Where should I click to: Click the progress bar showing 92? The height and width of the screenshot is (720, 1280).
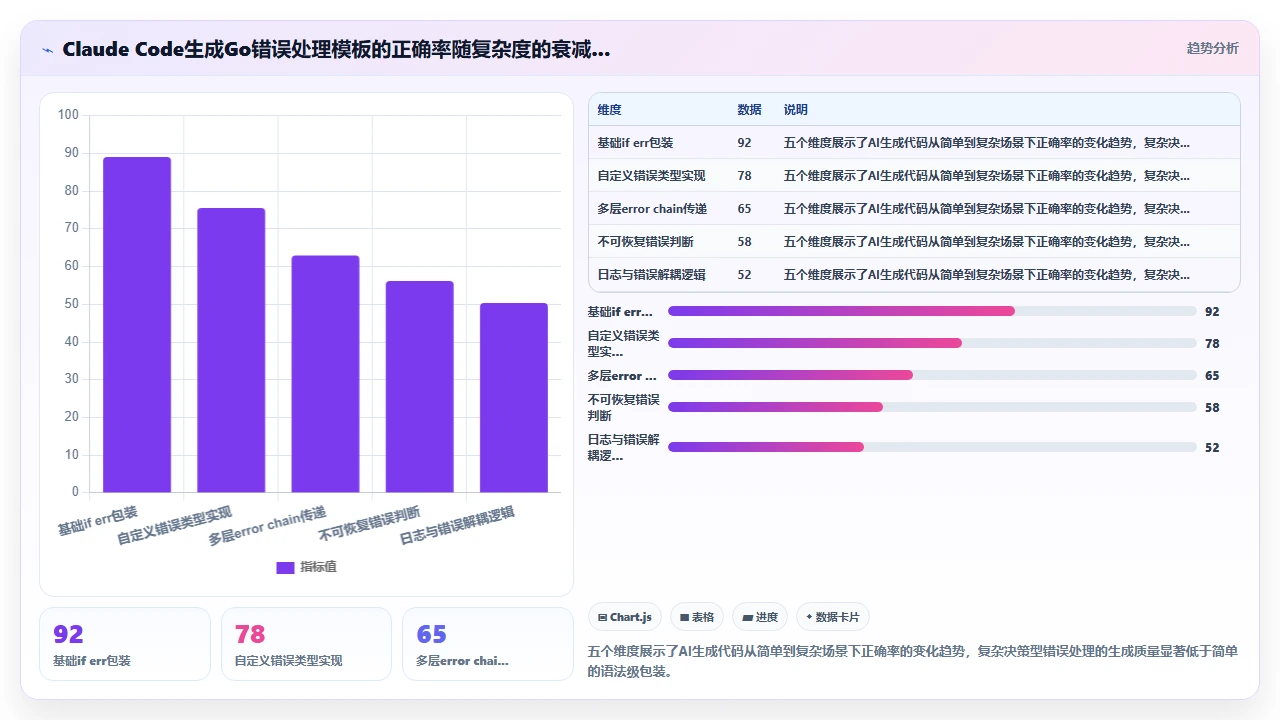click(932, 311)
